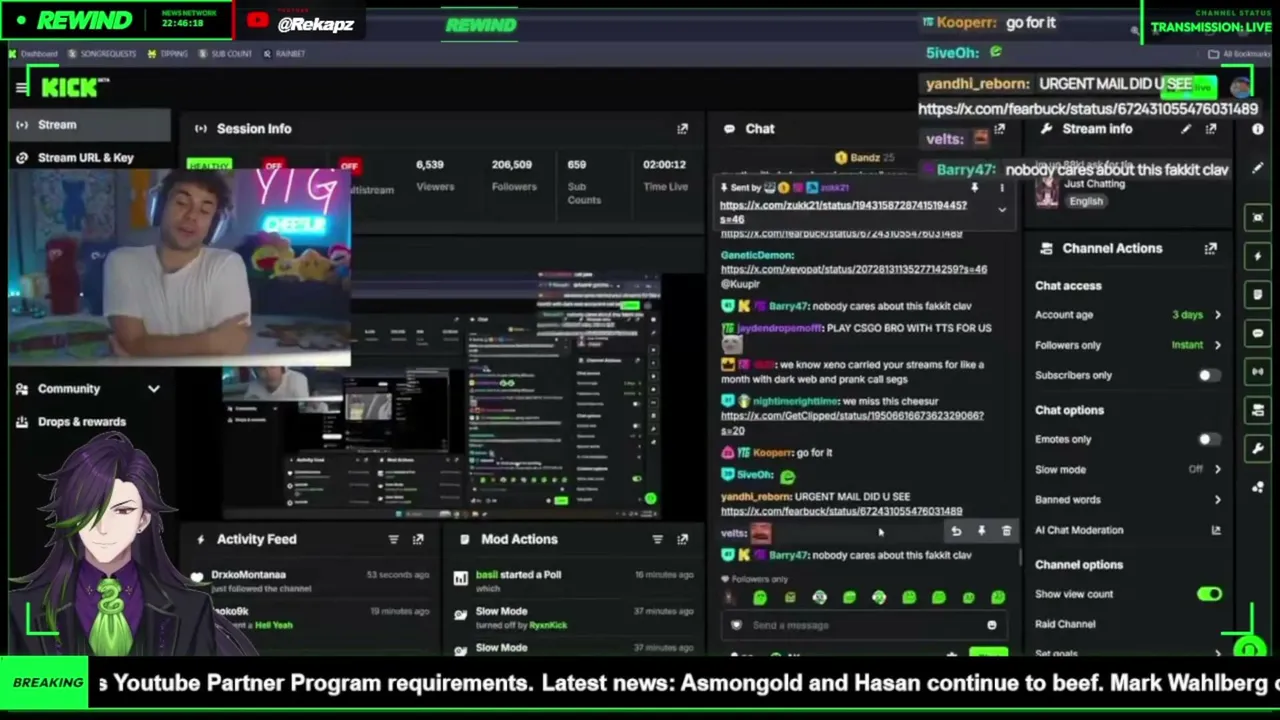Open AI Chat Moderation external link
The width and height of the screenshot is (1280, 720).
1216,530
